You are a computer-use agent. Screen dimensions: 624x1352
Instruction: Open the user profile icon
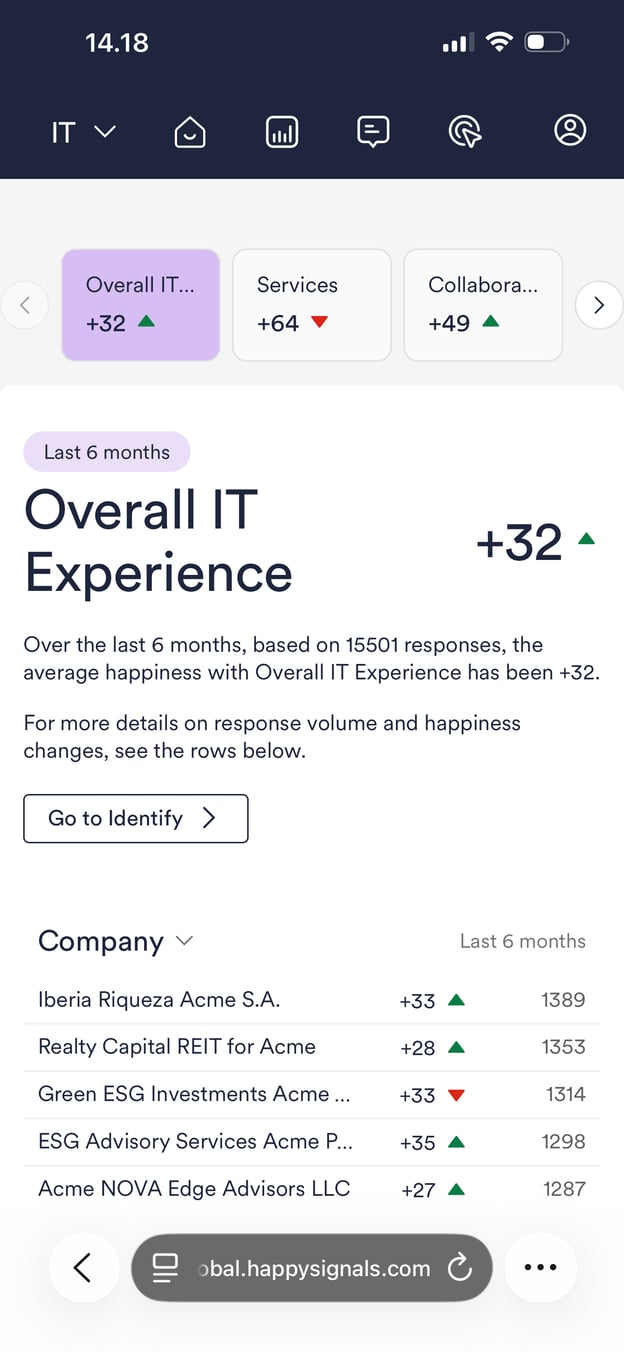570,131
